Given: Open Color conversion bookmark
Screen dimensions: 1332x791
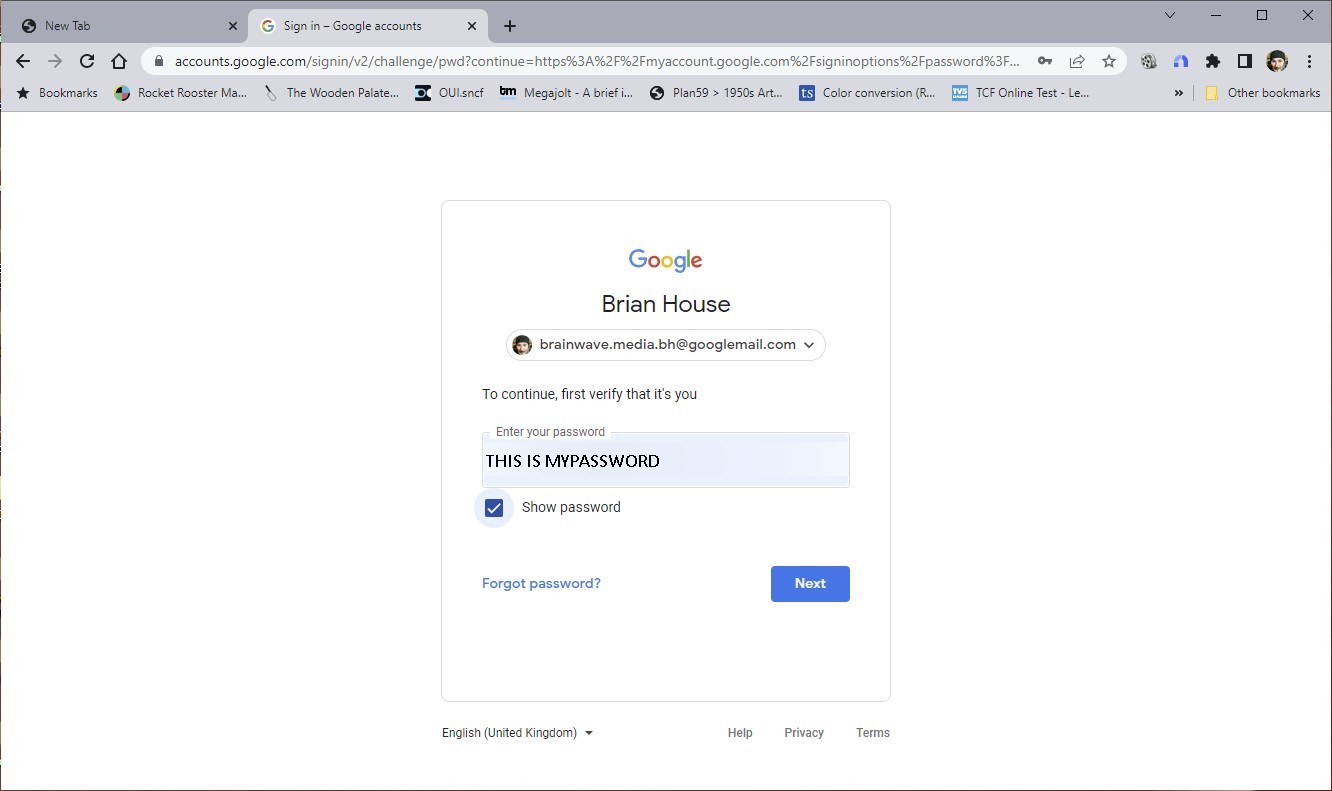Looking at the screenshot, I should pos(867,93).
